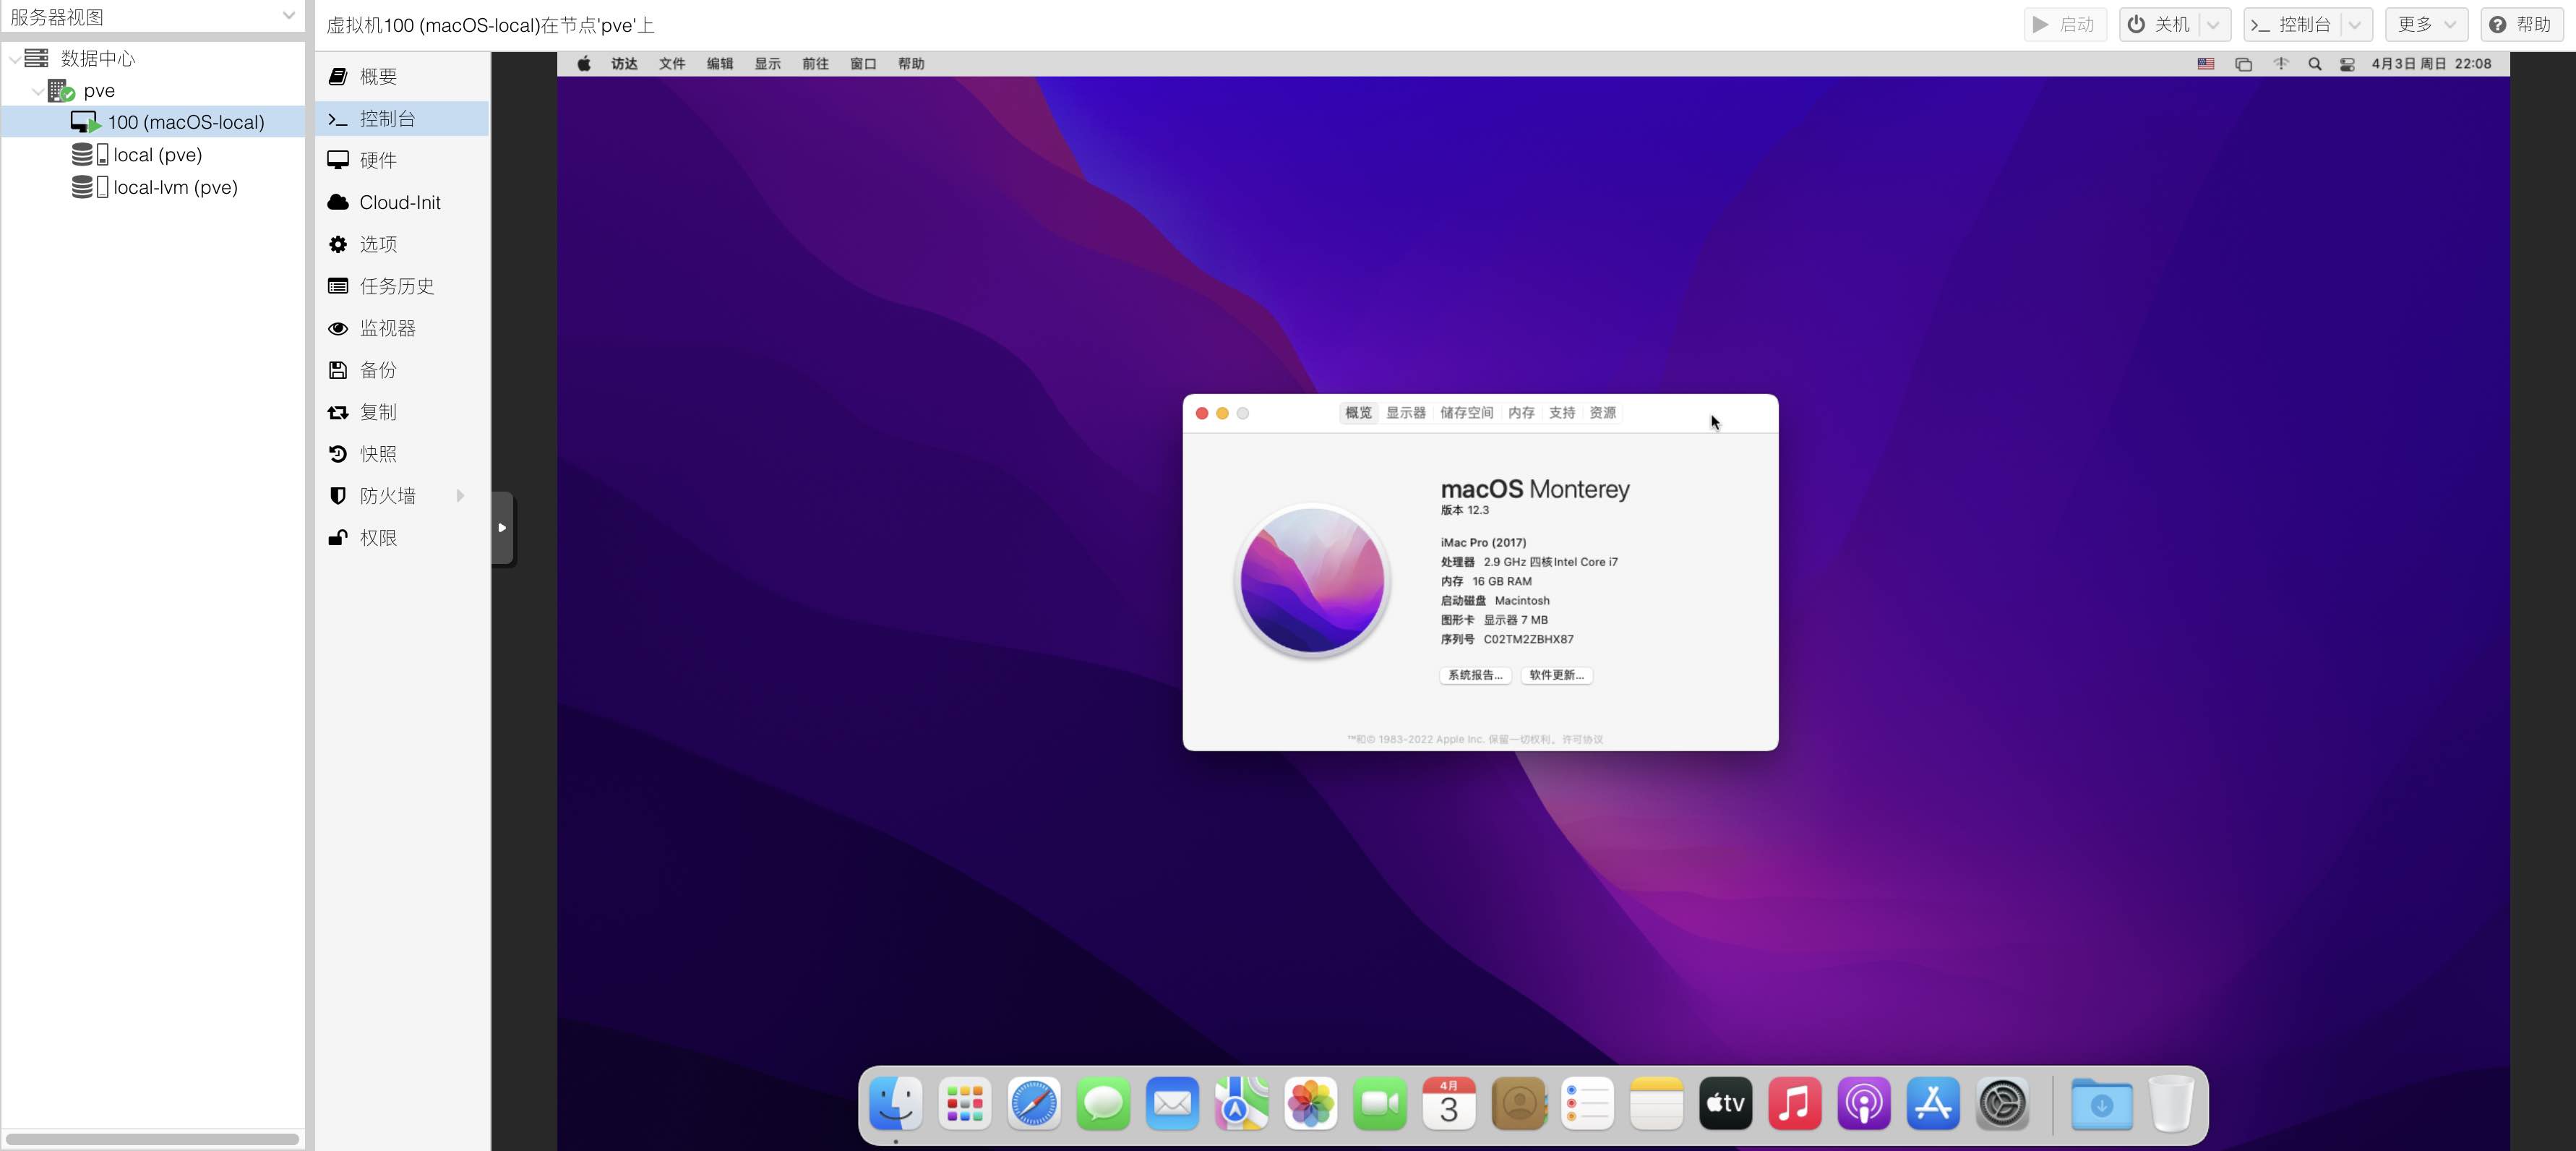2576x1151 pixels.
Task: Open Photos app in the dock
Action: pyautogui.click(x=1310, y=1104)
